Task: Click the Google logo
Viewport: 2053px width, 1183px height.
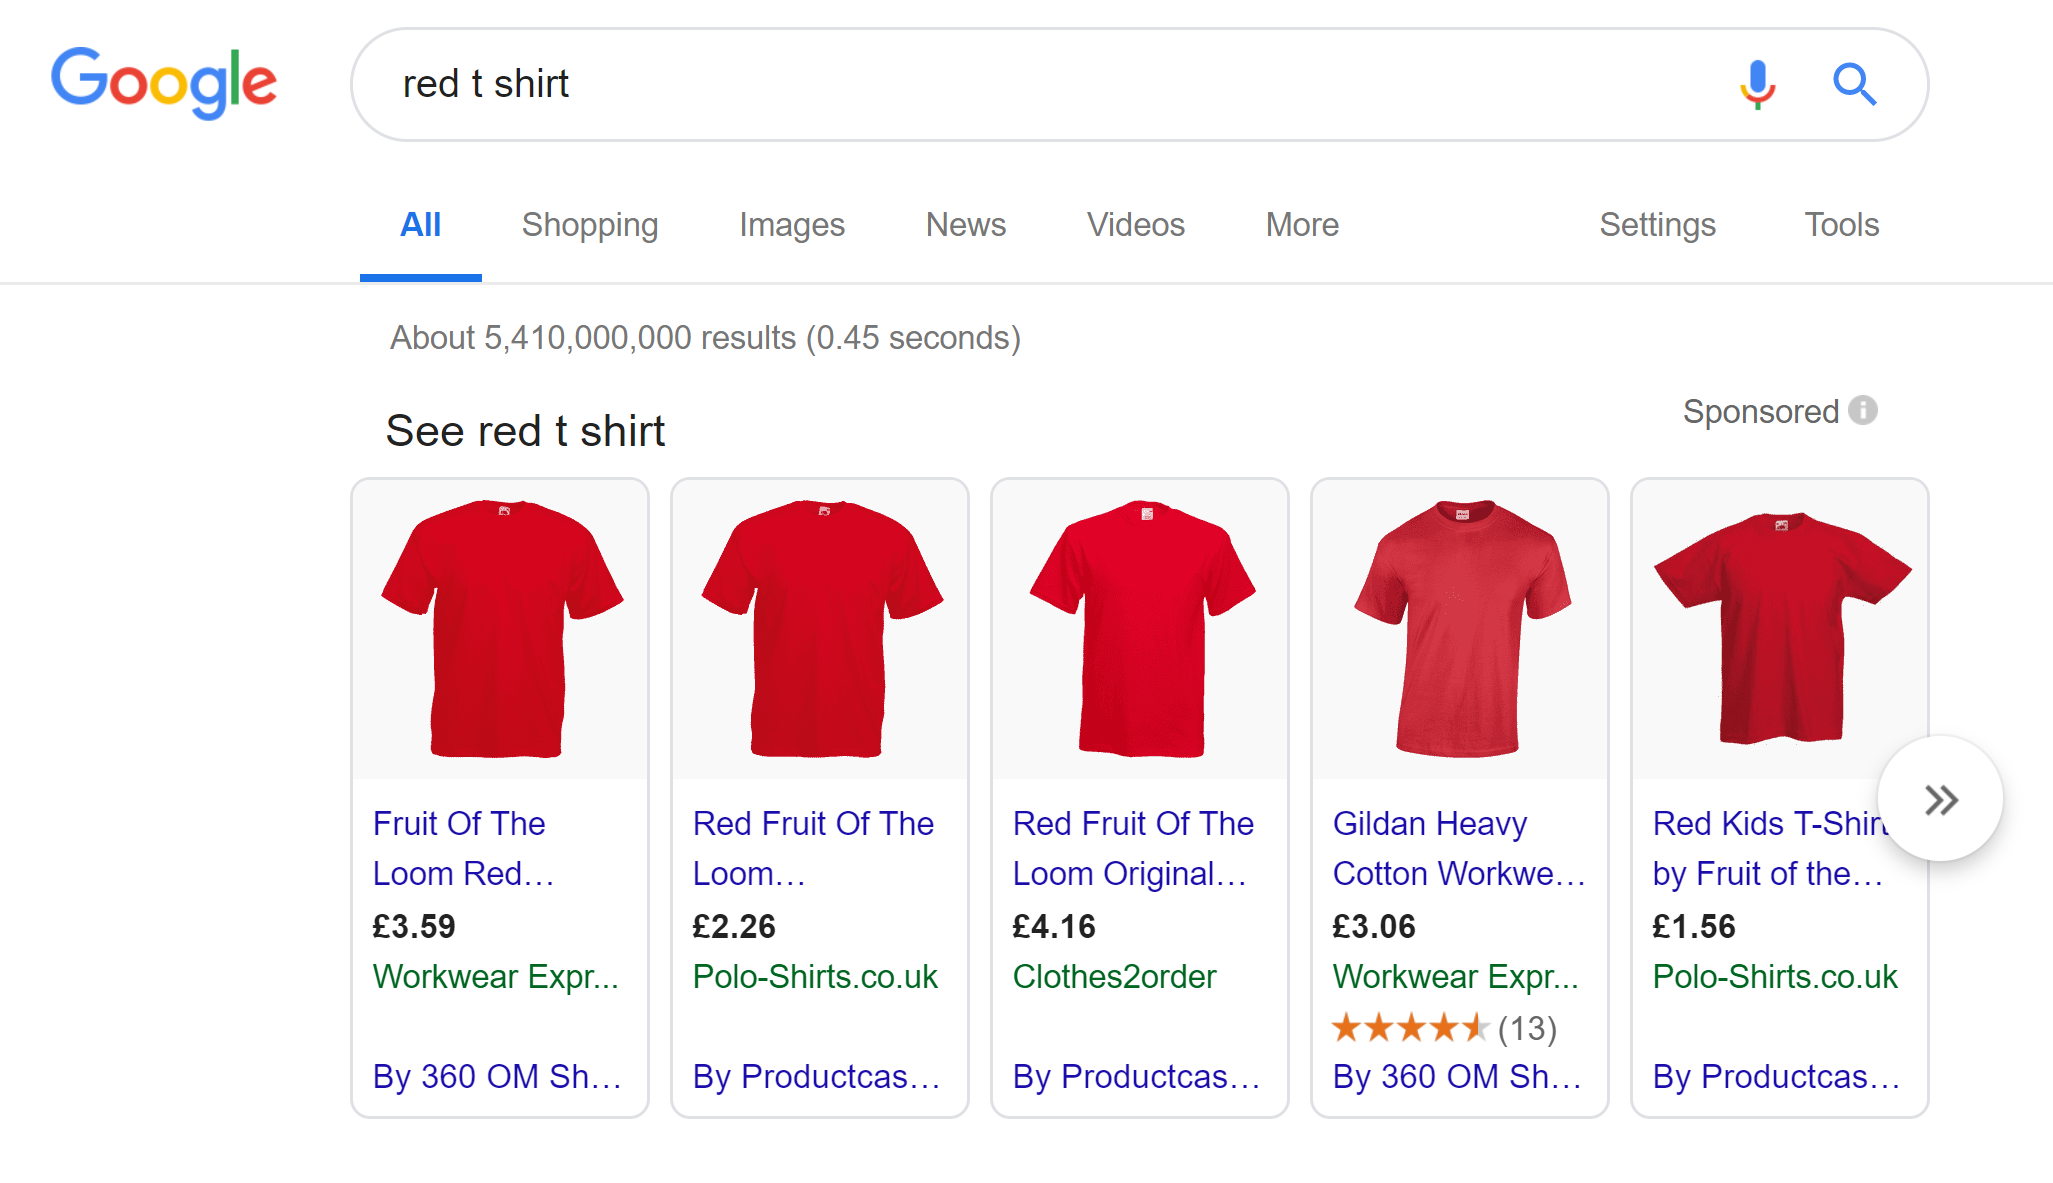Action: click(x=164, y=82)
